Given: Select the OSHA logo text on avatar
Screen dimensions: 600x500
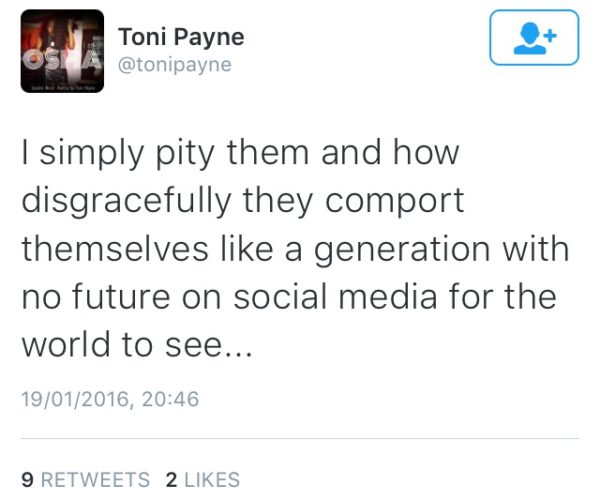Looking at the screenshot, I should coord(62,60).
